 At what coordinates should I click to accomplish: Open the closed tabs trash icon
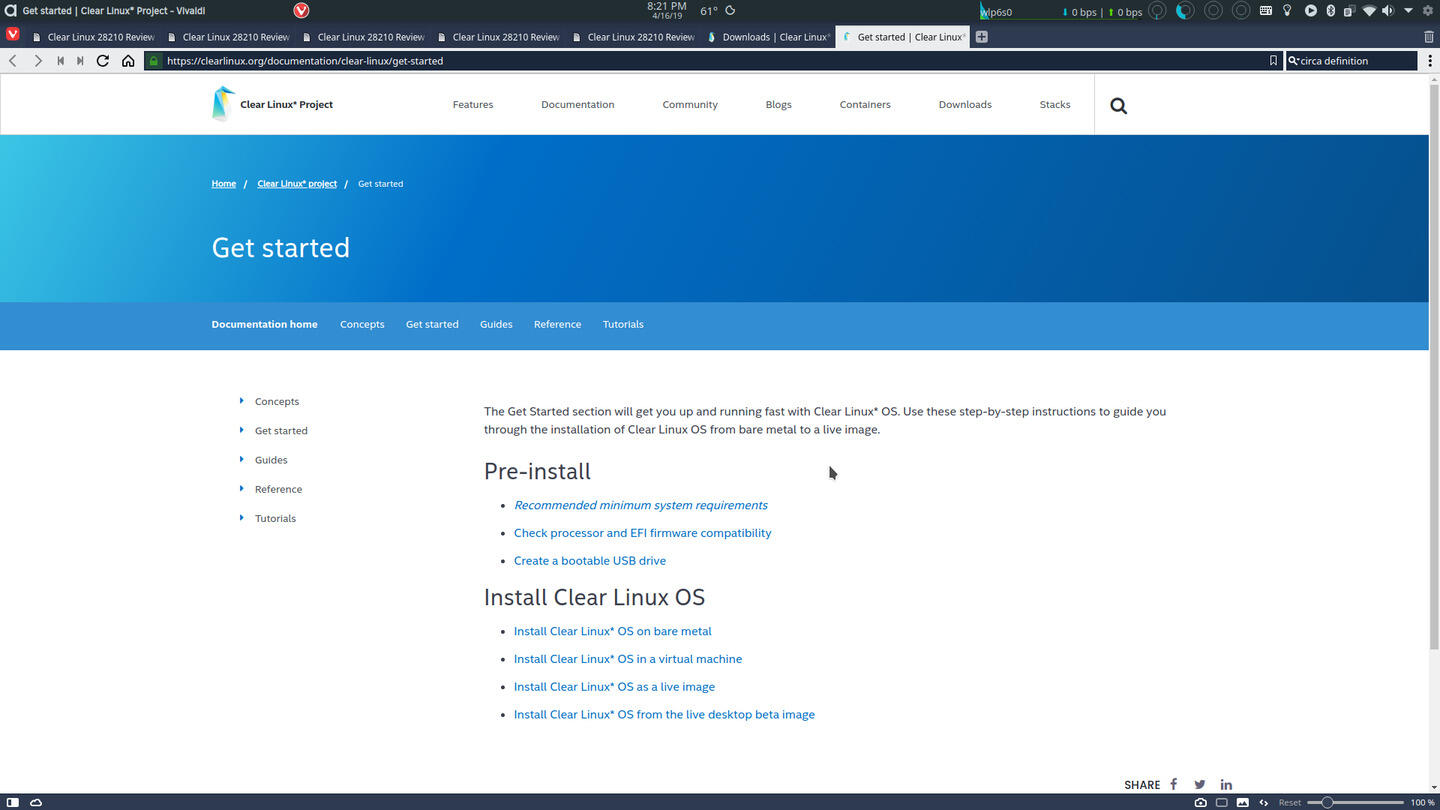[1429, 37]
